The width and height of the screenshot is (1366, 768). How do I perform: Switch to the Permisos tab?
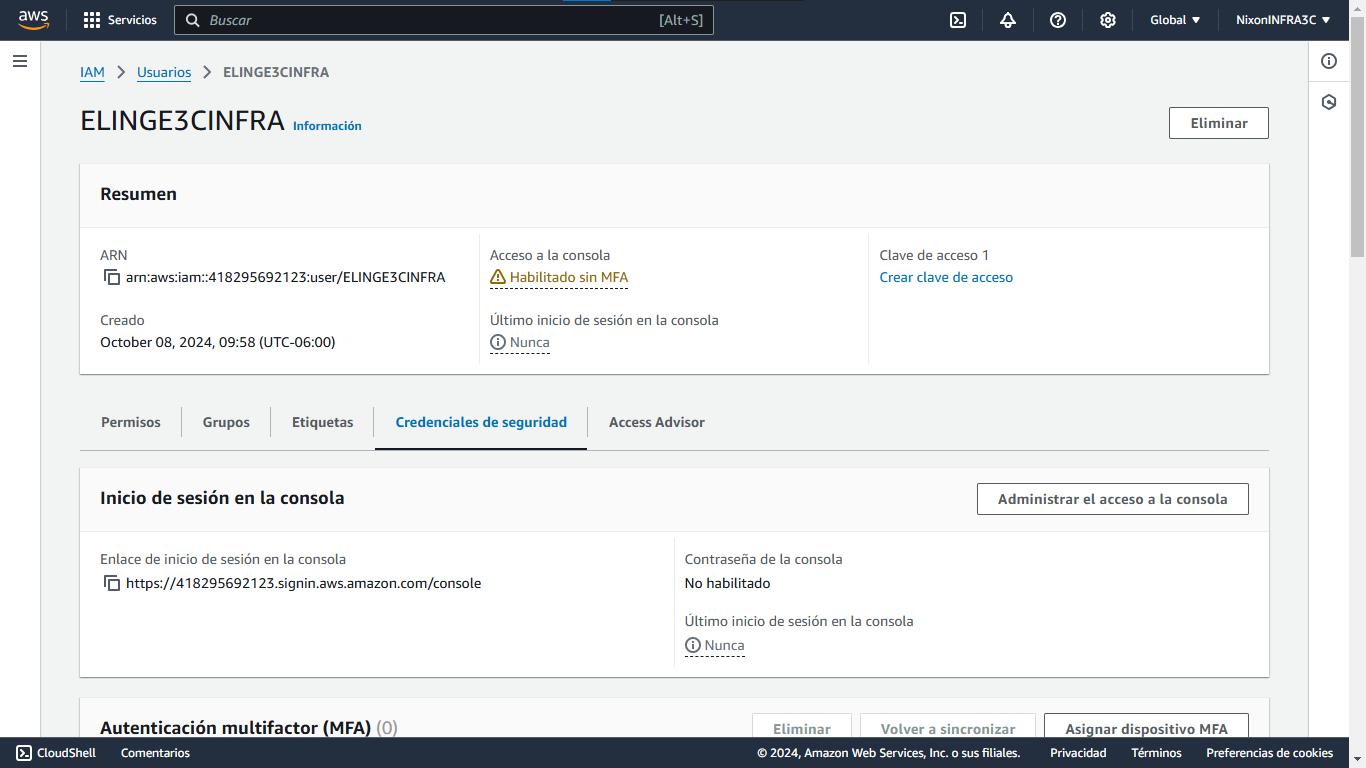pos(131,422)
